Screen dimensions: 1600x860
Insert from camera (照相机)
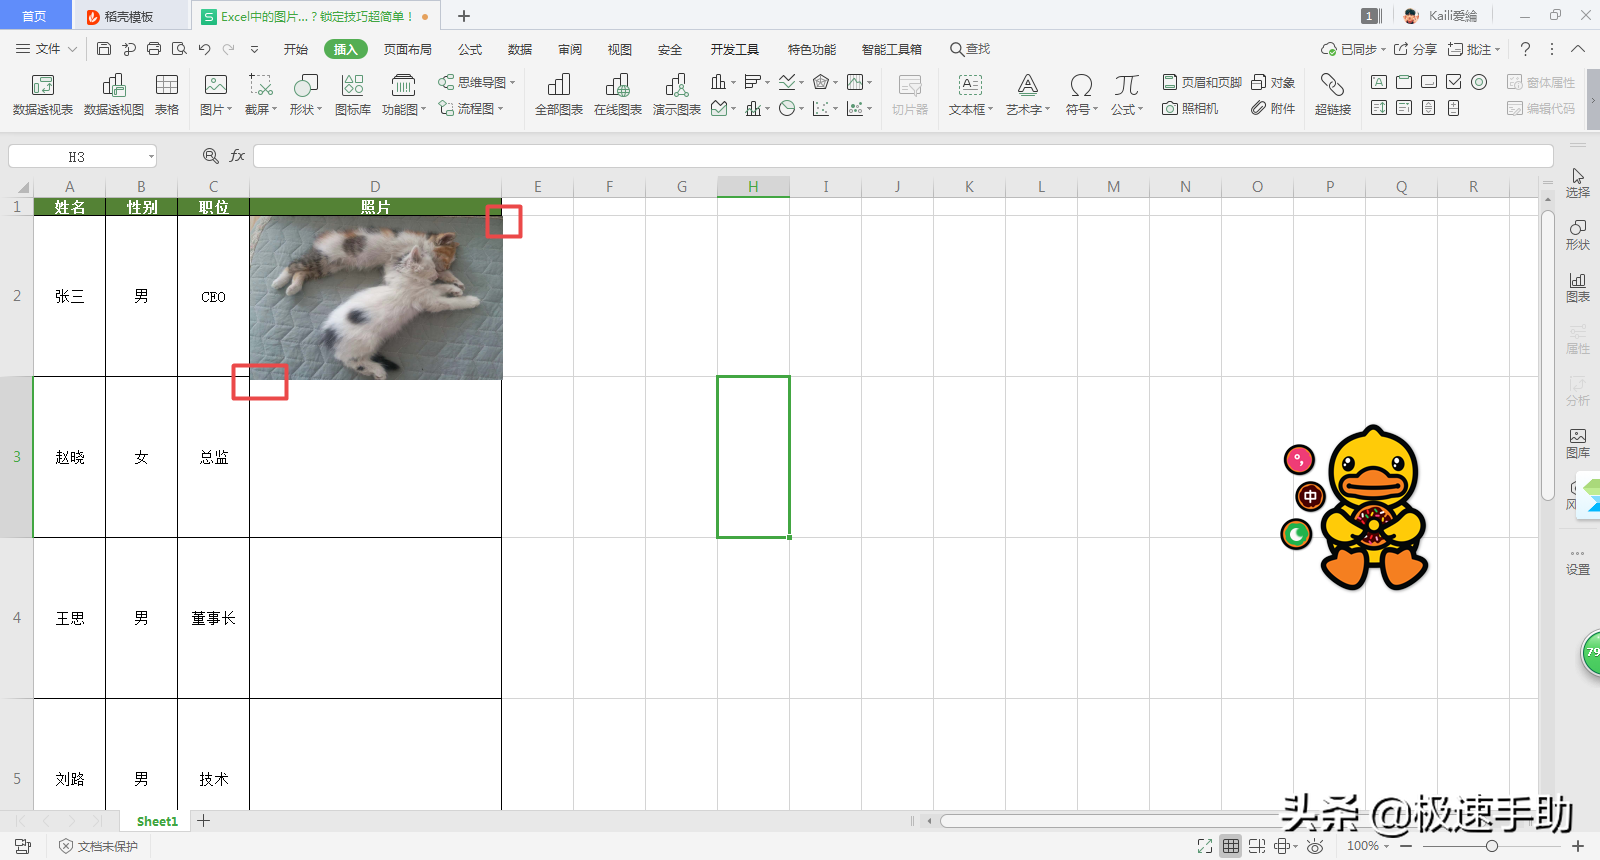1190,108
